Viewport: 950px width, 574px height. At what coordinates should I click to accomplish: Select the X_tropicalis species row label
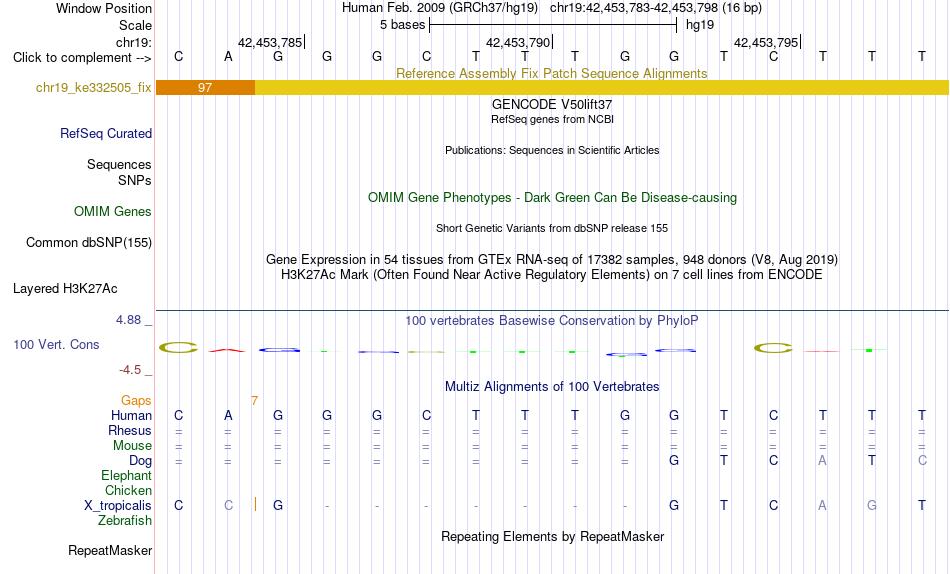coord(118,506)
